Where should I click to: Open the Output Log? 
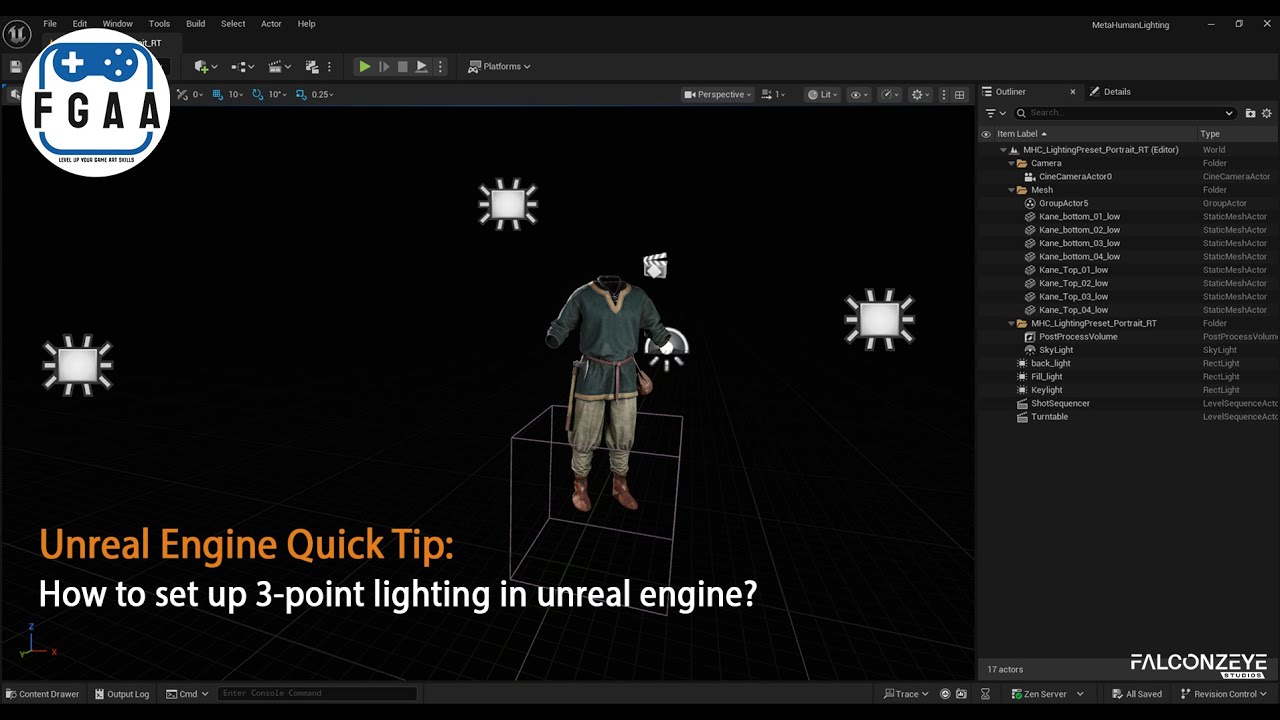[122, 694]
